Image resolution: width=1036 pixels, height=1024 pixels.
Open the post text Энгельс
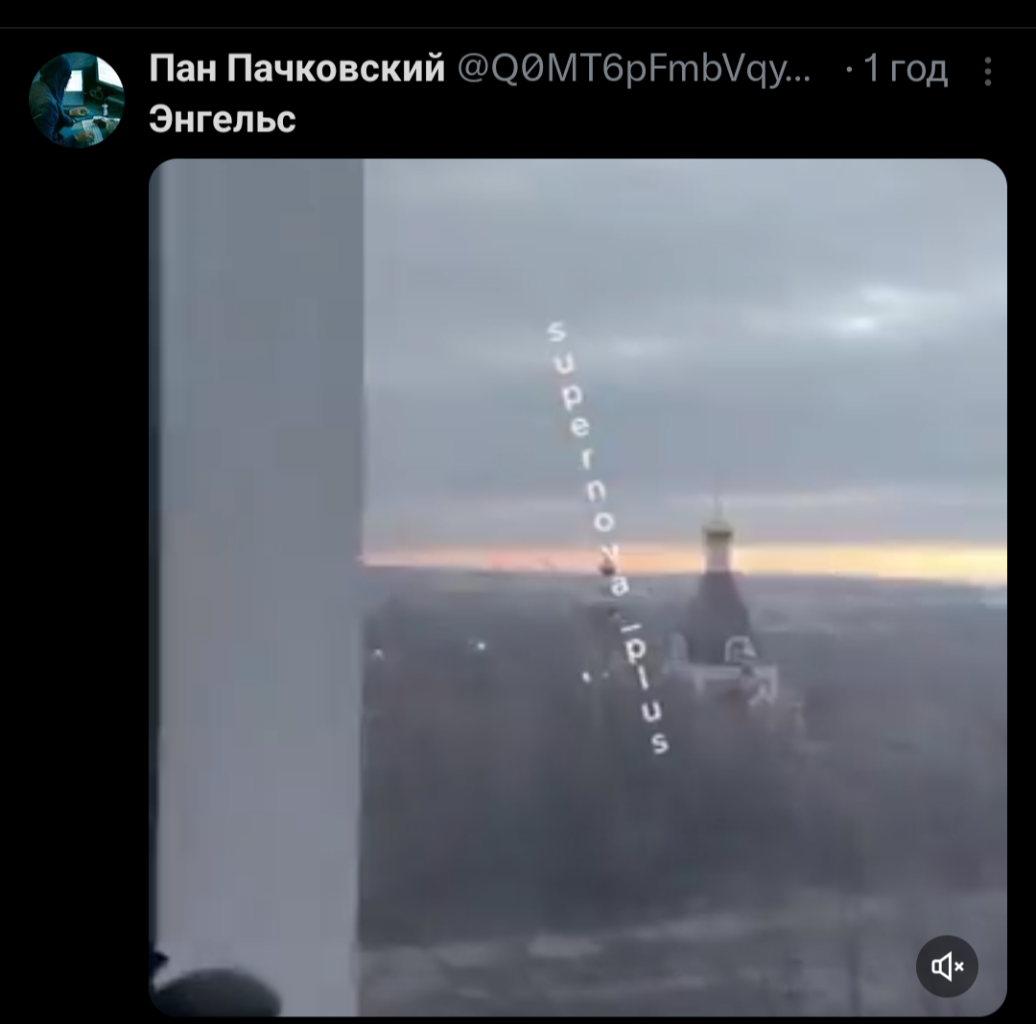222,120
